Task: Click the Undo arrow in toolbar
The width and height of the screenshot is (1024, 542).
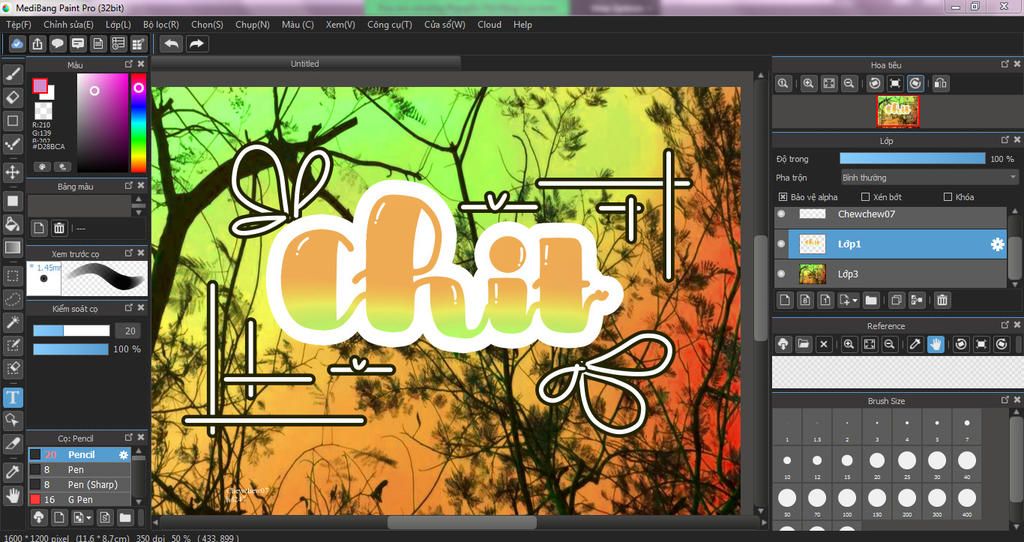Action: click(x=172, y=44)
